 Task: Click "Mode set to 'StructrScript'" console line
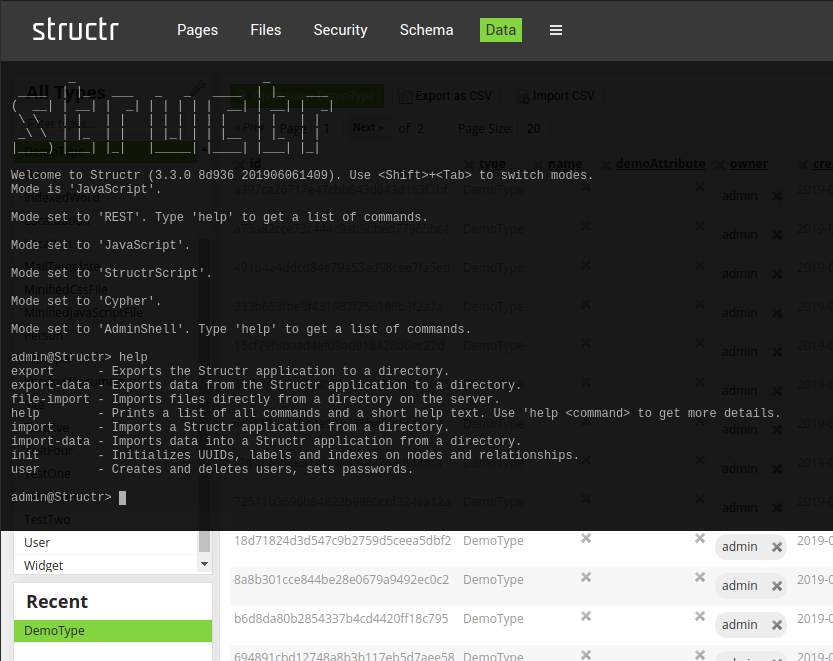pos(111,273)
